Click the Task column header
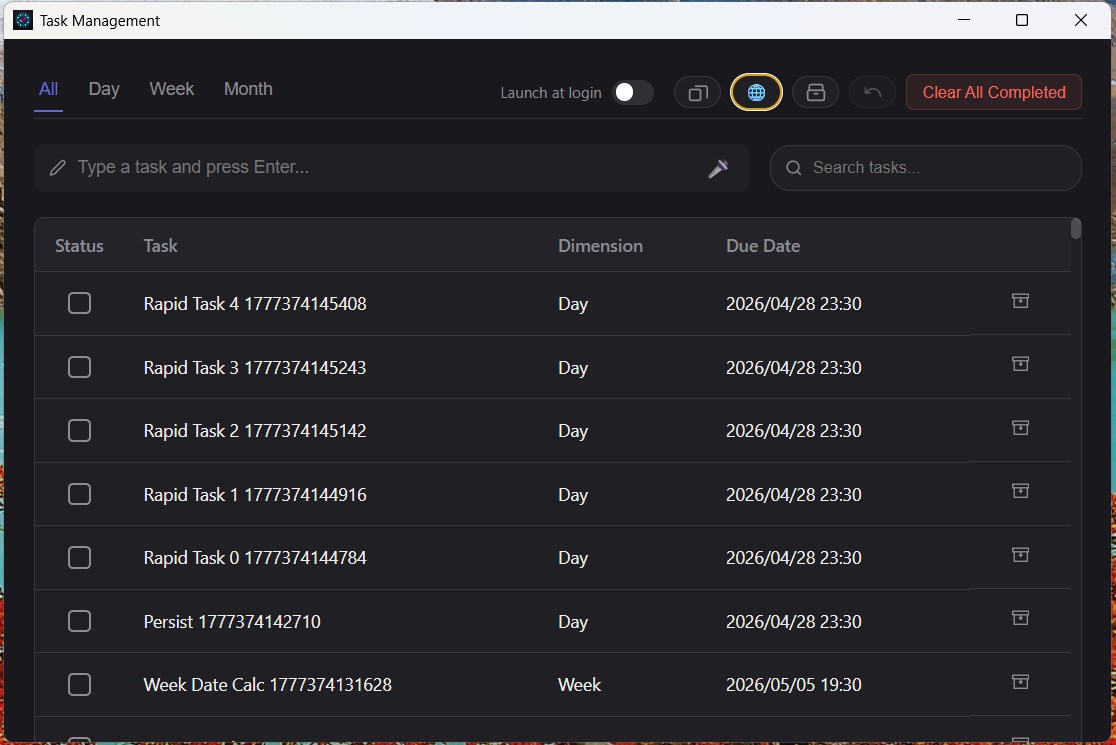 pos(160,246)
